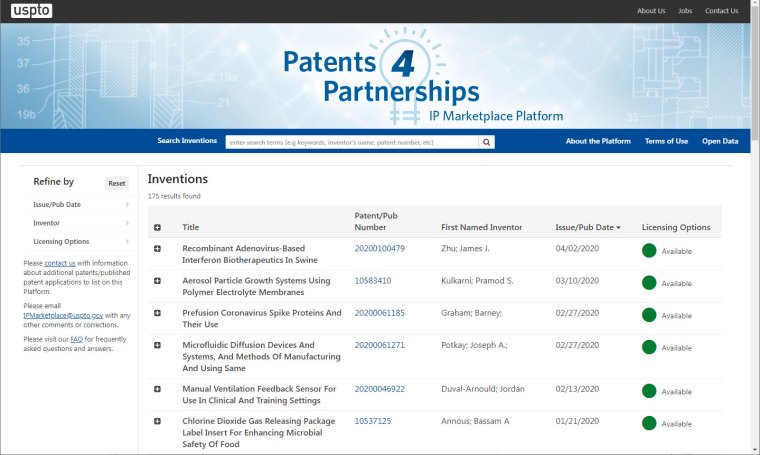Click the First Named Inventor column header

pos(481,227)
